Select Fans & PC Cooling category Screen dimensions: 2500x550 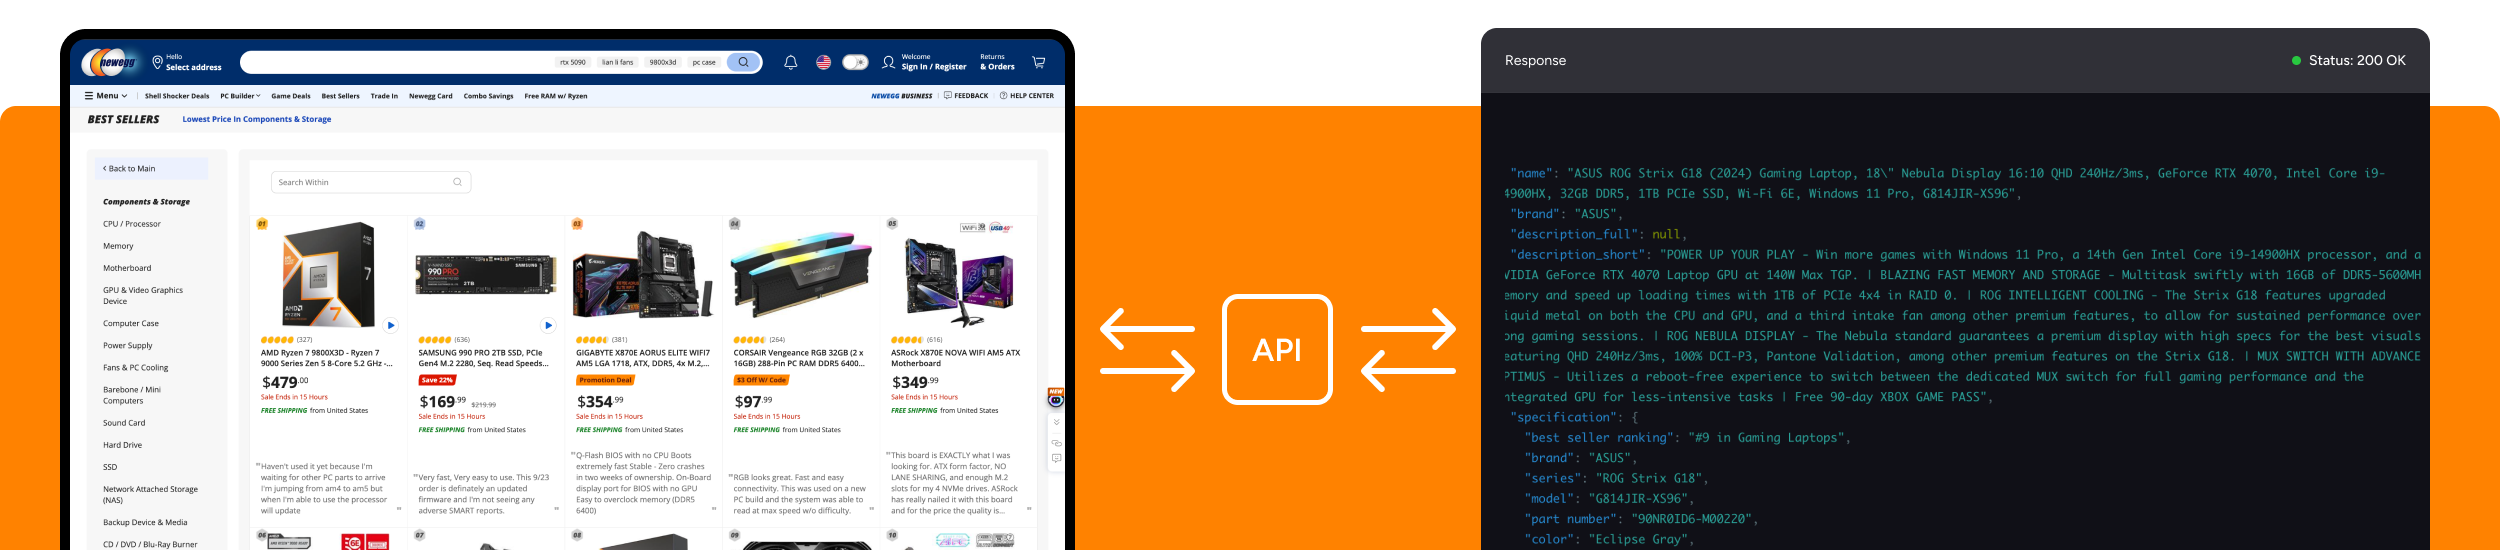(136, 367)
